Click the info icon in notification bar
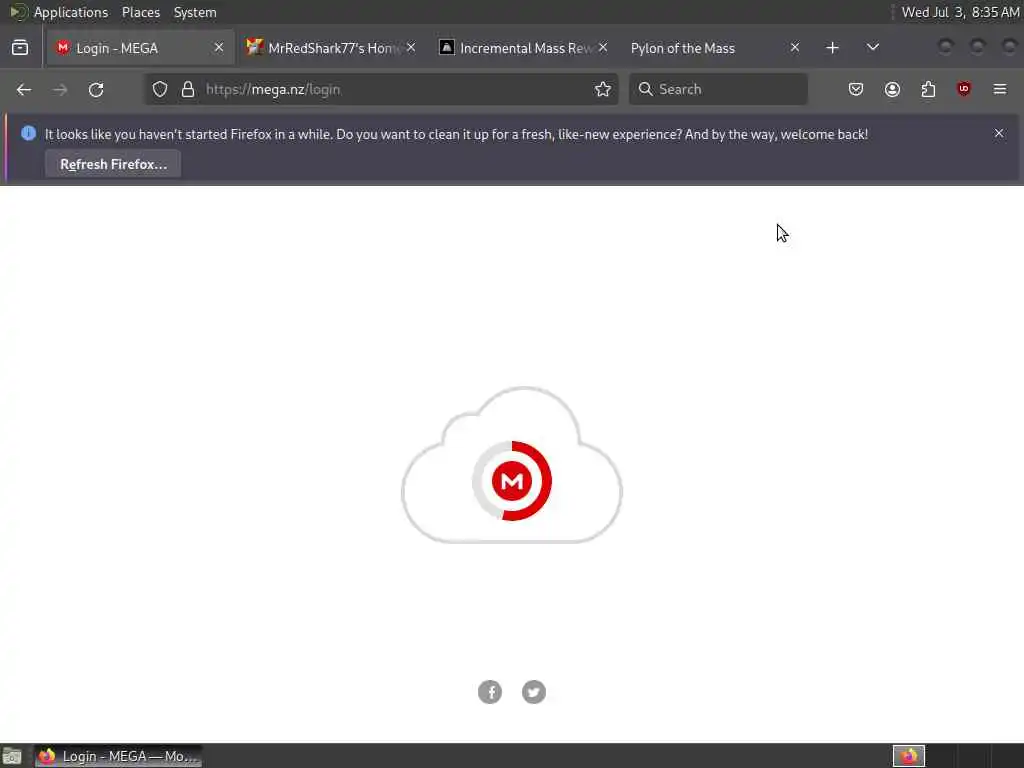The width and height of the screenshot is (1024, 768). (28, 133)
